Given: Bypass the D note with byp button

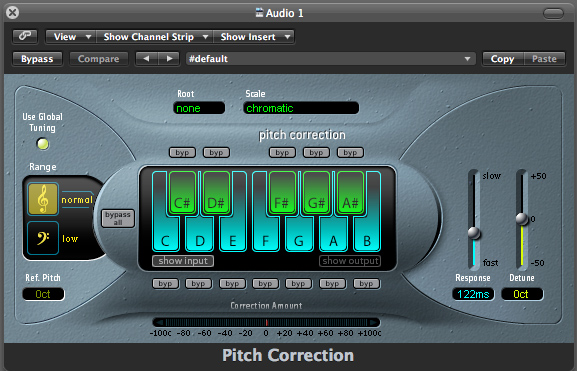Looking at the screenshot, I should pyautogui.click(x=198, y=284).
